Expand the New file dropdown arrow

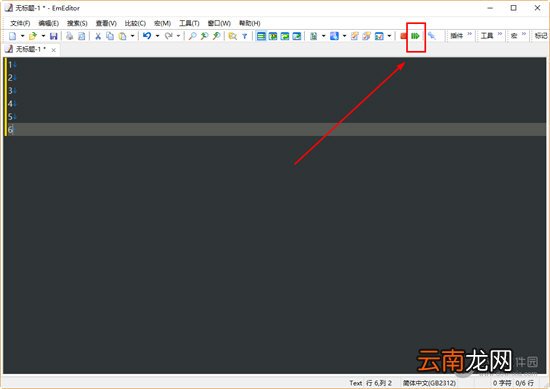[22, 36]
